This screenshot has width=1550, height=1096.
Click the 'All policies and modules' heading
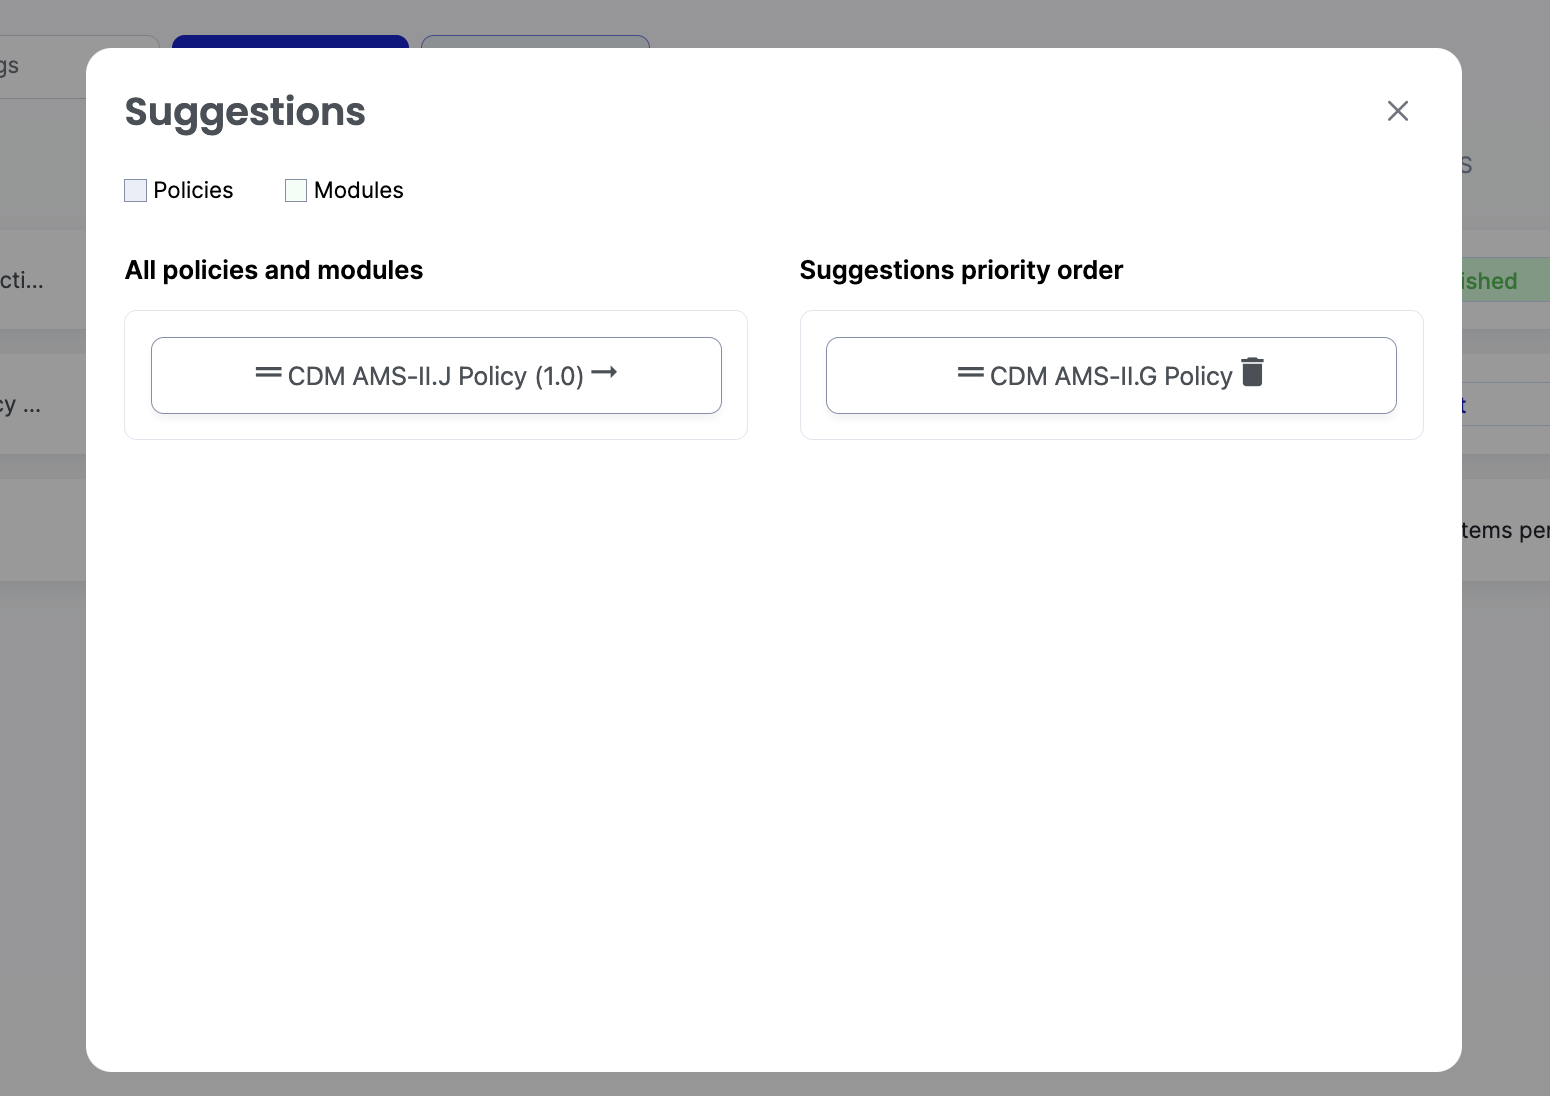tap(273, 270)
